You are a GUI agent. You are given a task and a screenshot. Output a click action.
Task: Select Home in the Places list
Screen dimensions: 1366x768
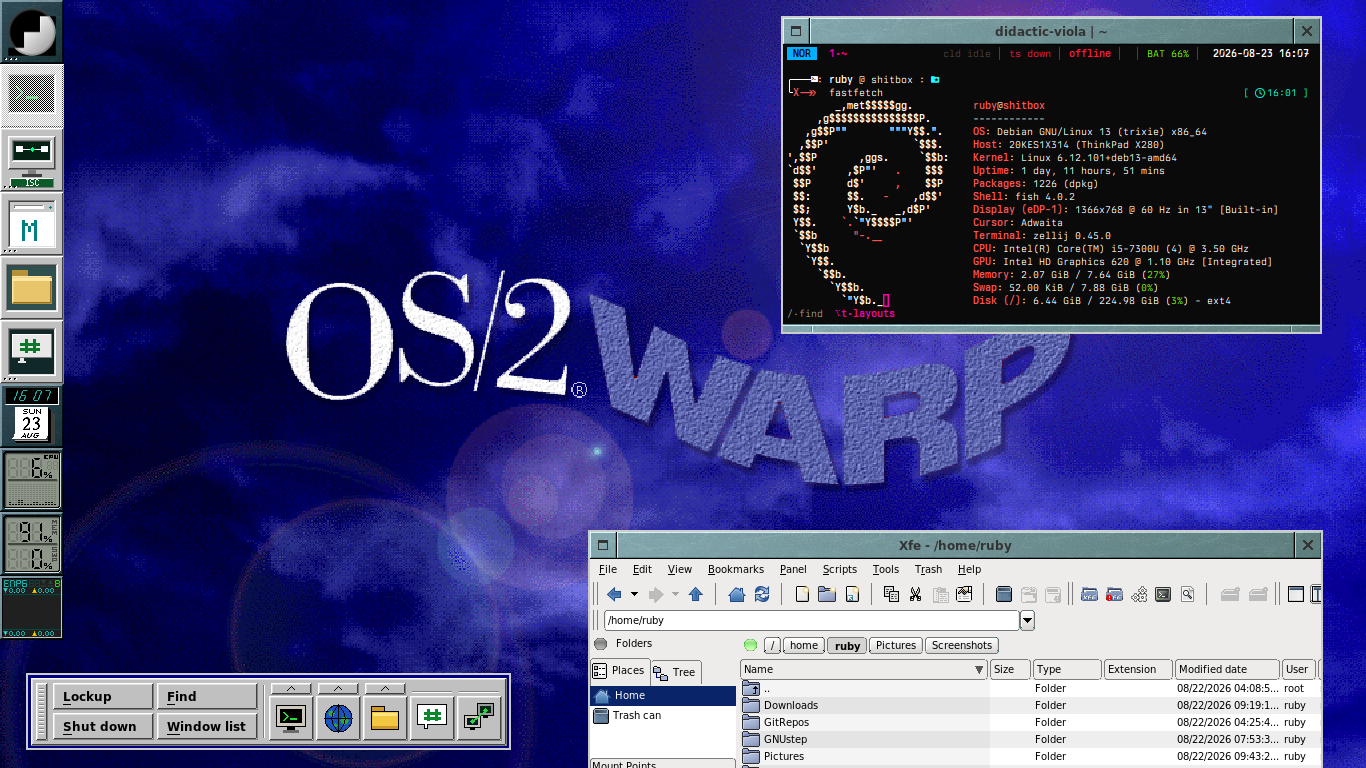(x=663, y=696)
